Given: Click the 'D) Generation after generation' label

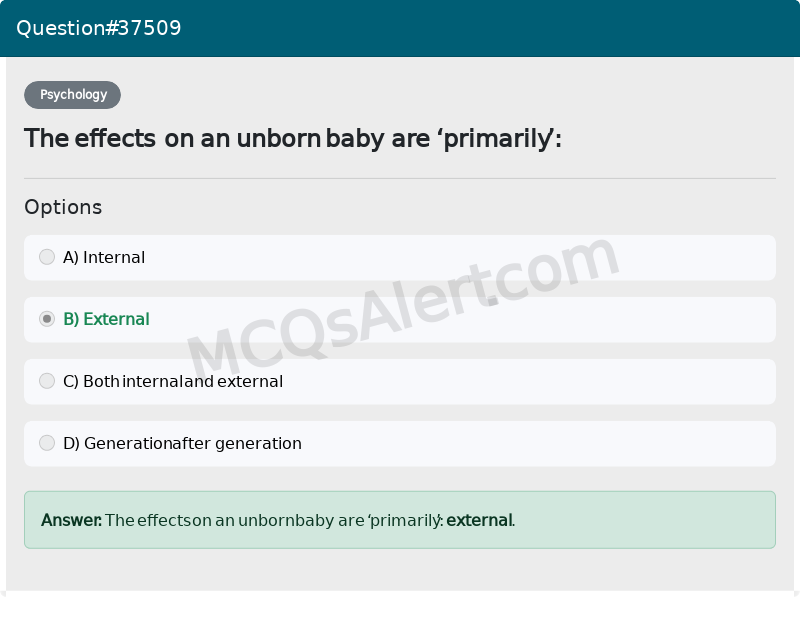Looking at the screenshot, I should click(x=182, y=443).
